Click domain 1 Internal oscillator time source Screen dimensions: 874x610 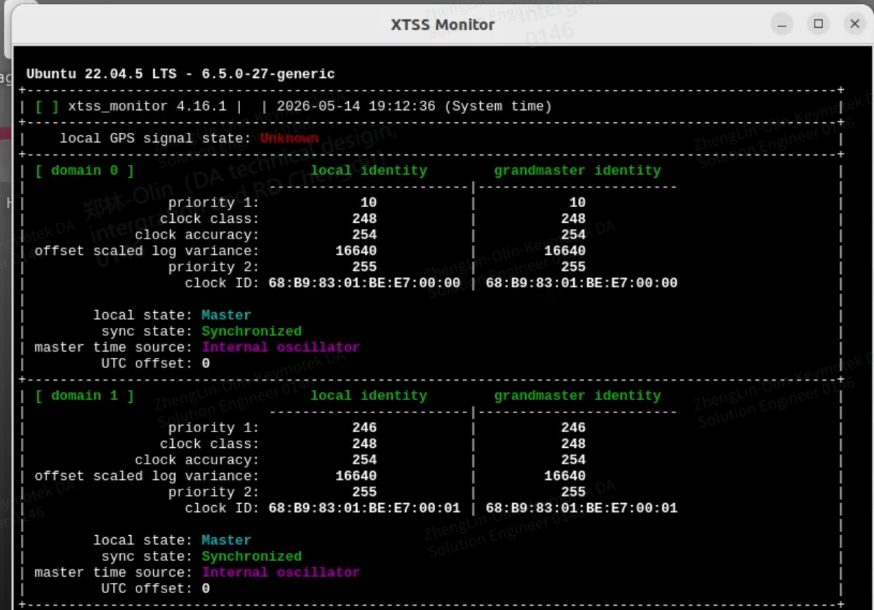point(281,573)
